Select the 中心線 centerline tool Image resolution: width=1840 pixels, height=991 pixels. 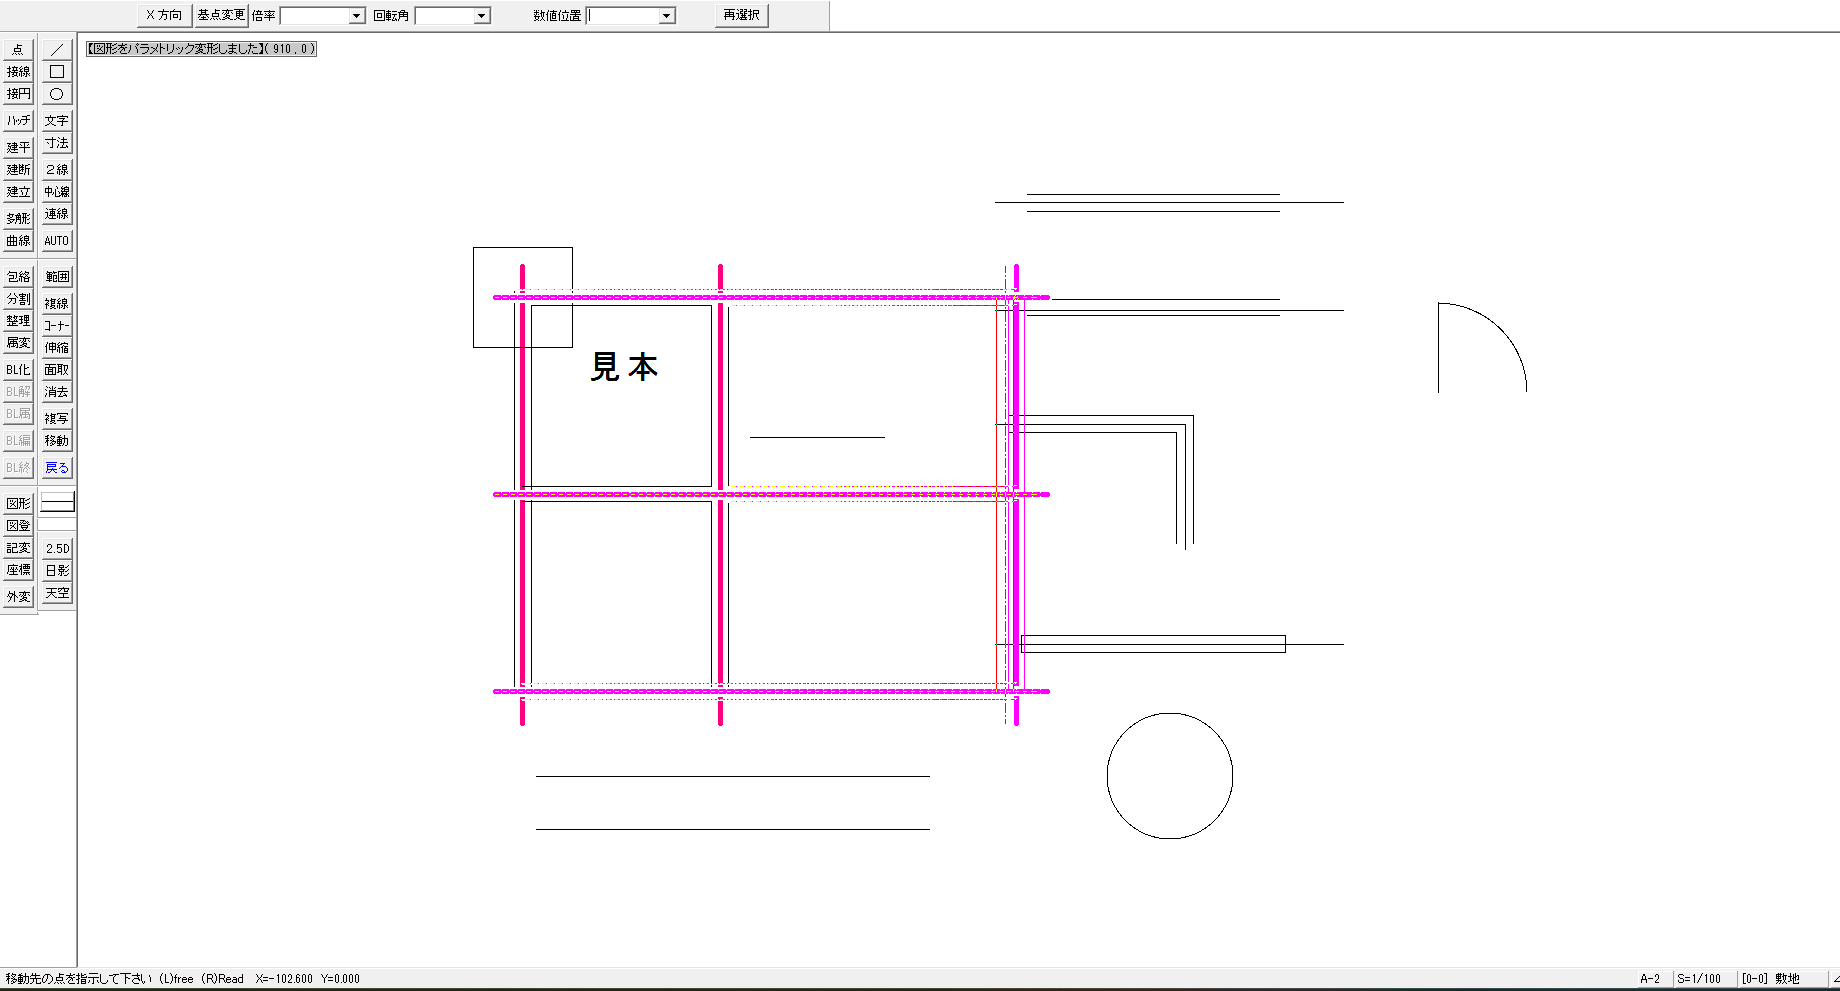pos(57,191)
